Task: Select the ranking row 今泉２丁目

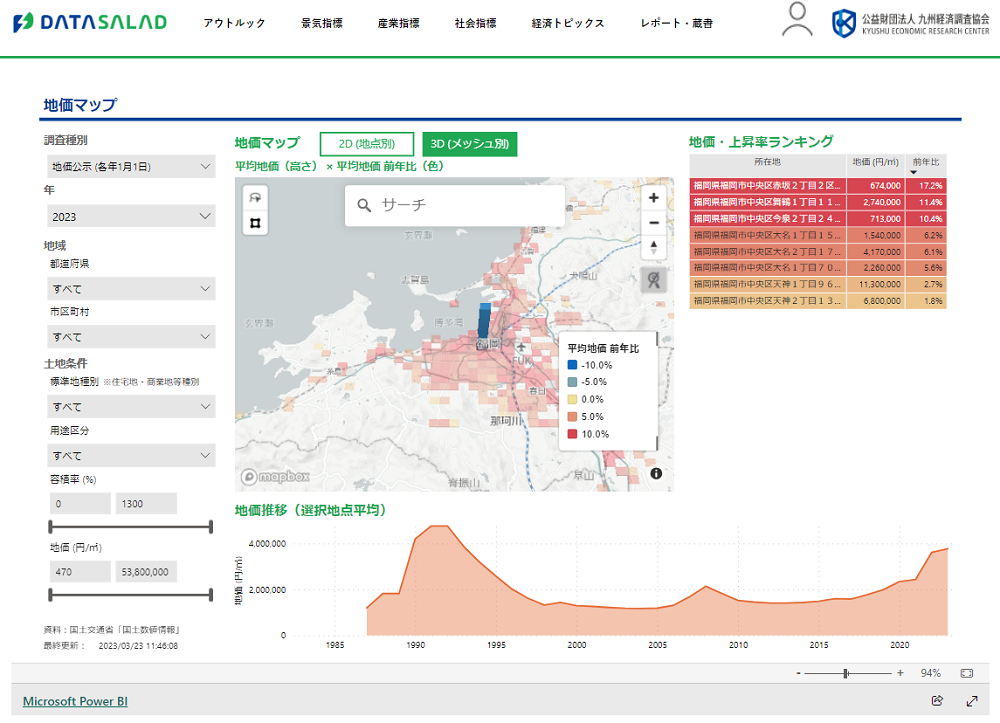Action: pos(818,219)
